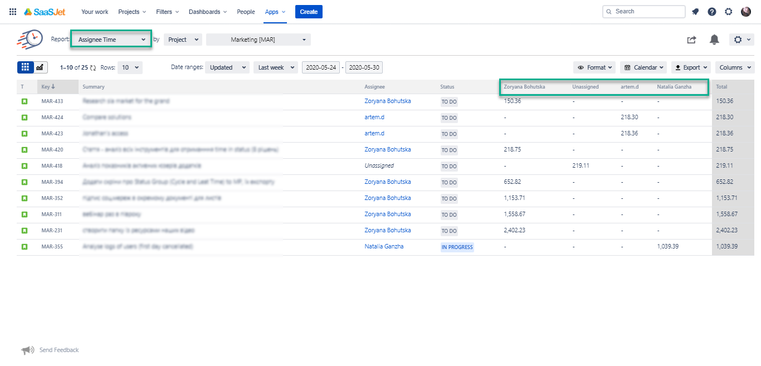Open the app switcher grid icon

13,12
